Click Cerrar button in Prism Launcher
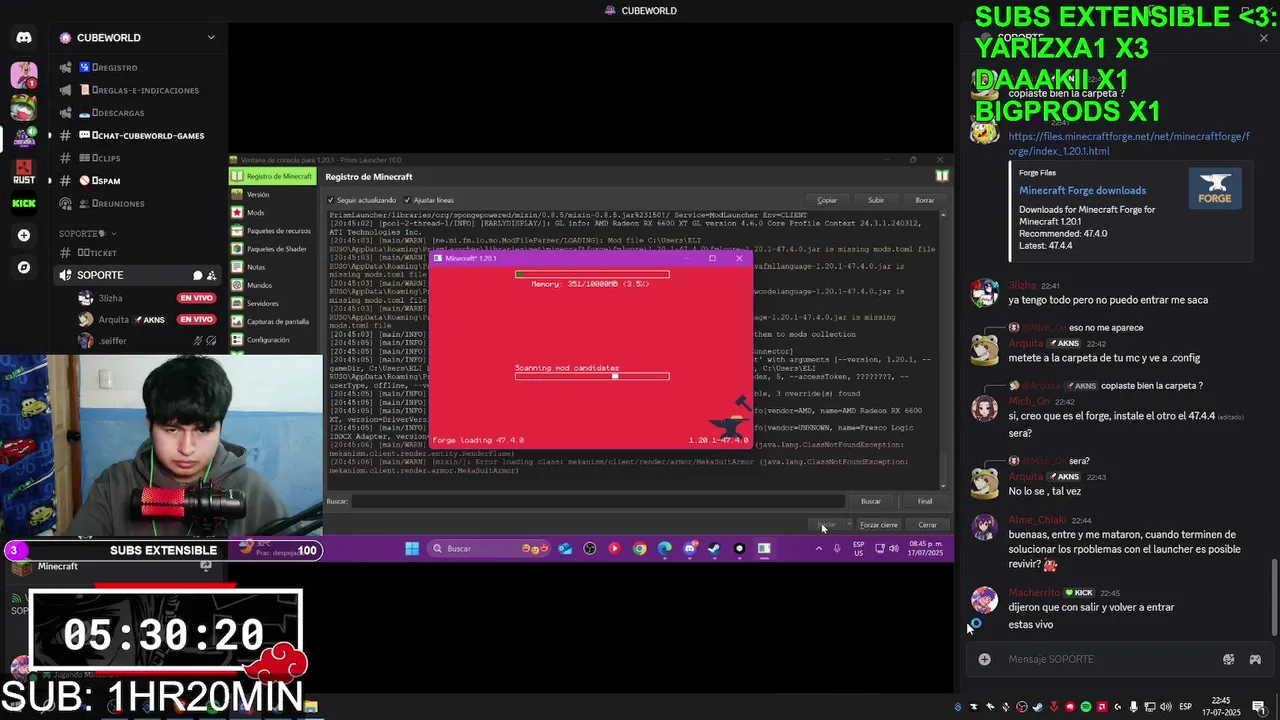This screenshot has height=720, width=1280. coord(928,525)
